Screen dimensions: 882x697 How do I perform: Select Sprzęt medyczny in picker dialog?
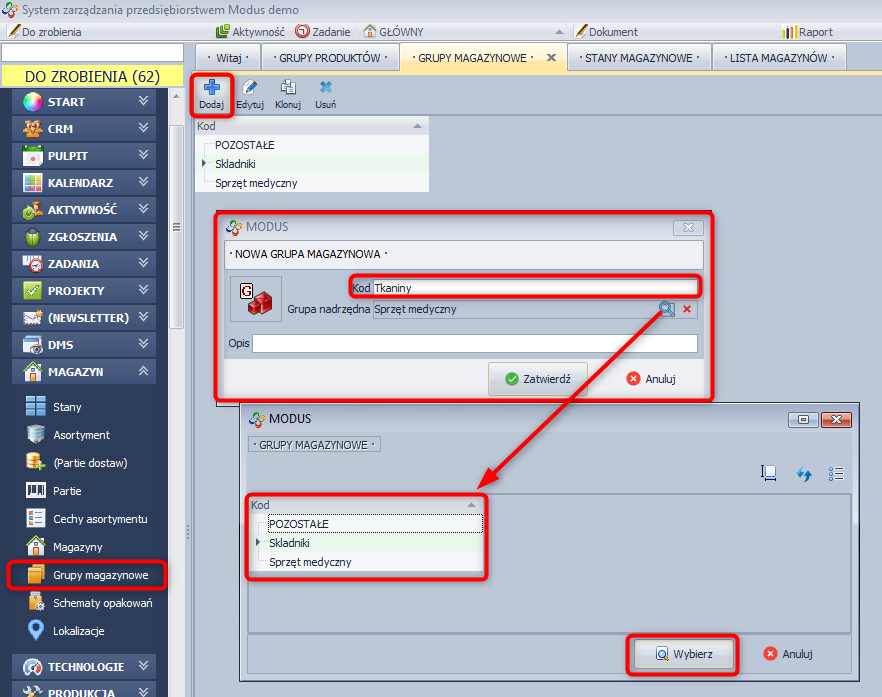pos(310,562)
